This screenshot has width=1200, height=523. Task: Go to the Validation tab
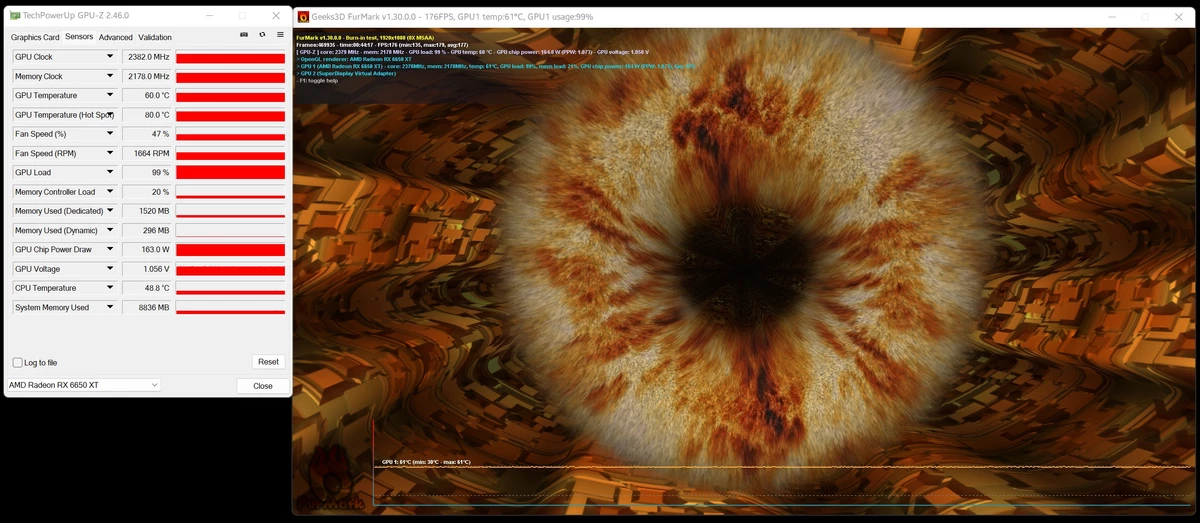click(x=155, y=37)
